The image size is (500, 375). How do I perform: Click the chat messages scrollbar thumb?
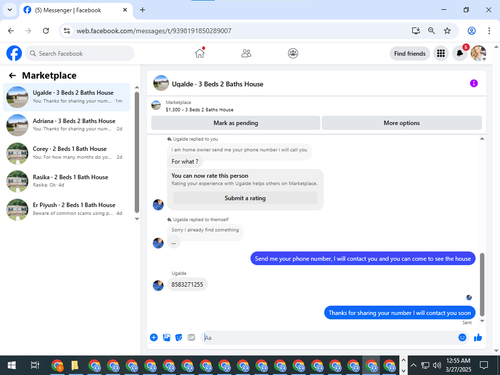pyautogui.click(x=482, y=284)
